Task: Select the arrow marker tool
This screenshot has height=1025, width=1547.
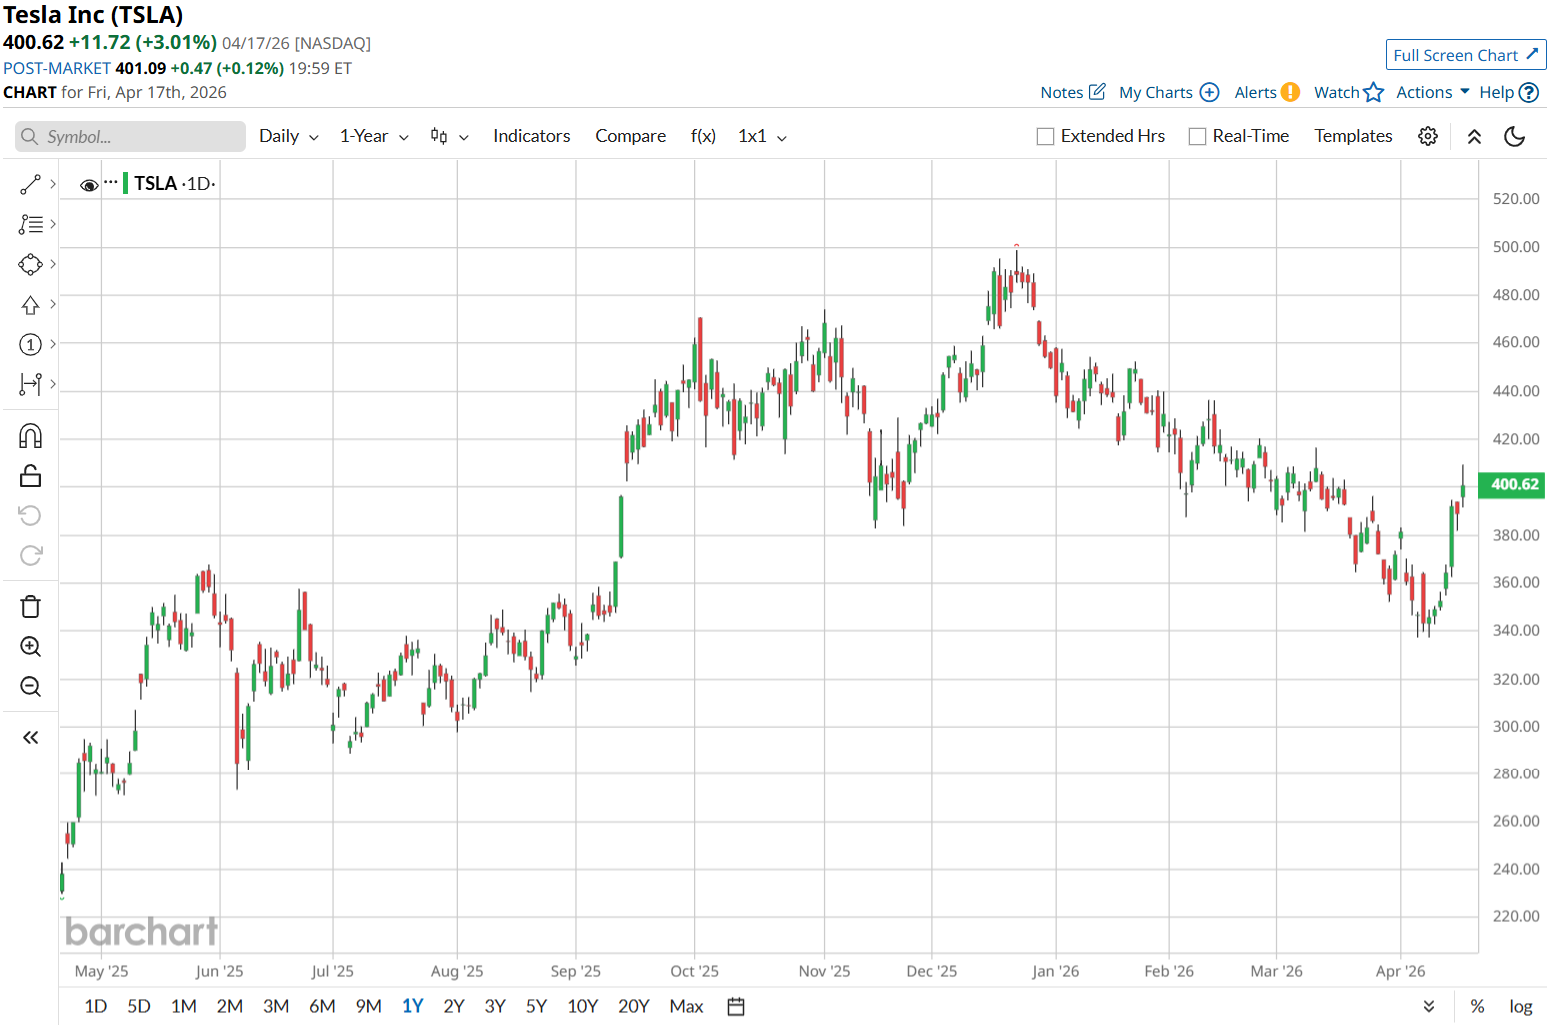Action: pos(30,305)
